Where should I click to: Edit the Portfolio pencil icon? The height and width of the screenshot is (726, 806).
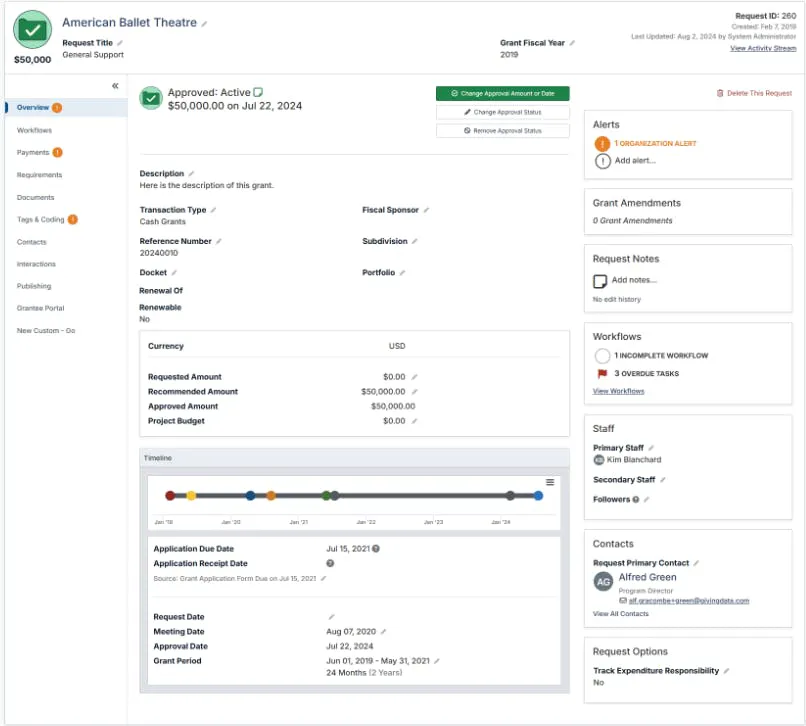point(402,273)
